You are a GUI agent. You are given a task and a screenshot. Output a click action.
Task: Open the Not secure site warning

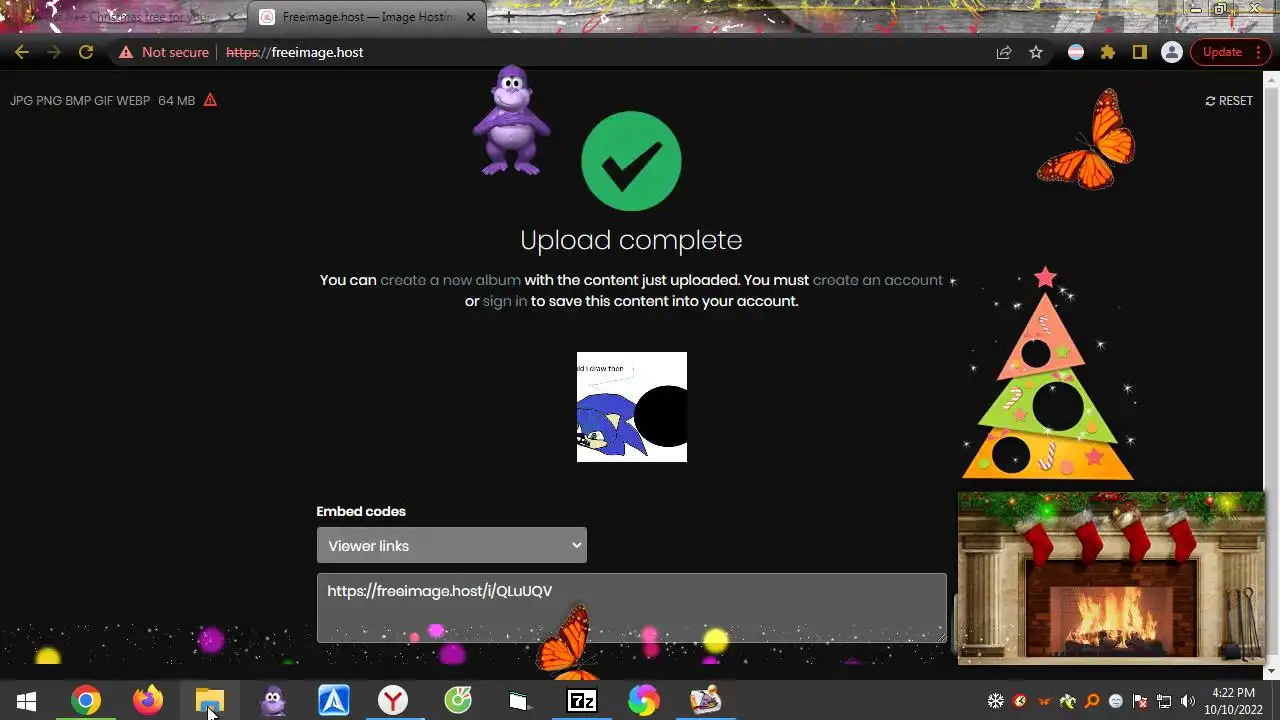pos(164,52)
